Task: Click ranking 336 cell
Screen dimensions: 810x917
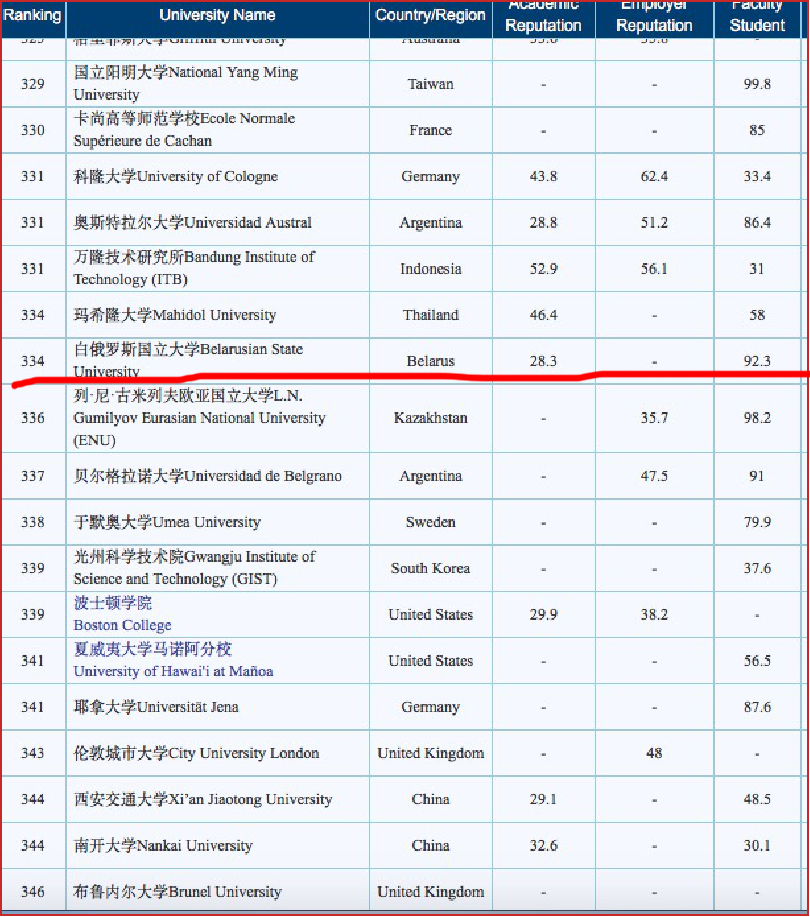Action: tap(33, 418)
